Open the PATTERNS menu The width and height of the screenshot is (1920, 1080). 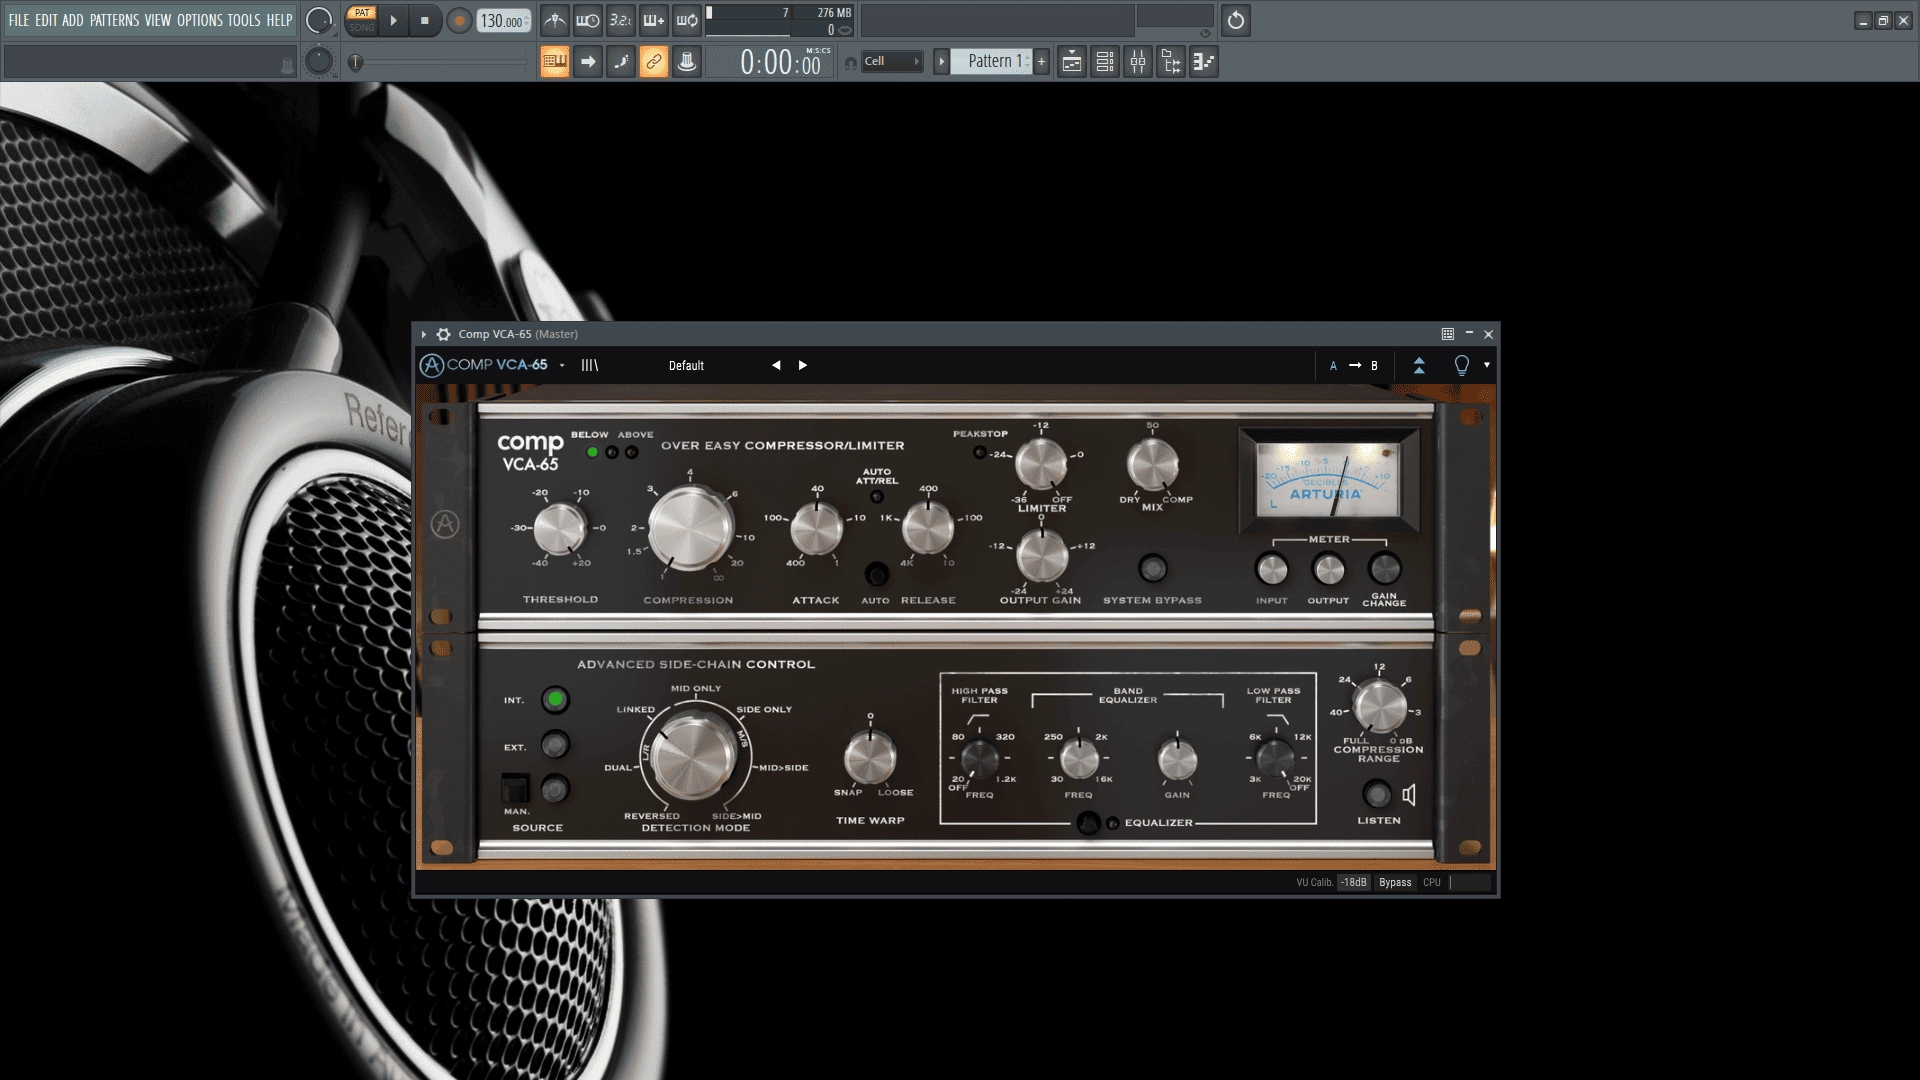[114, 20]
